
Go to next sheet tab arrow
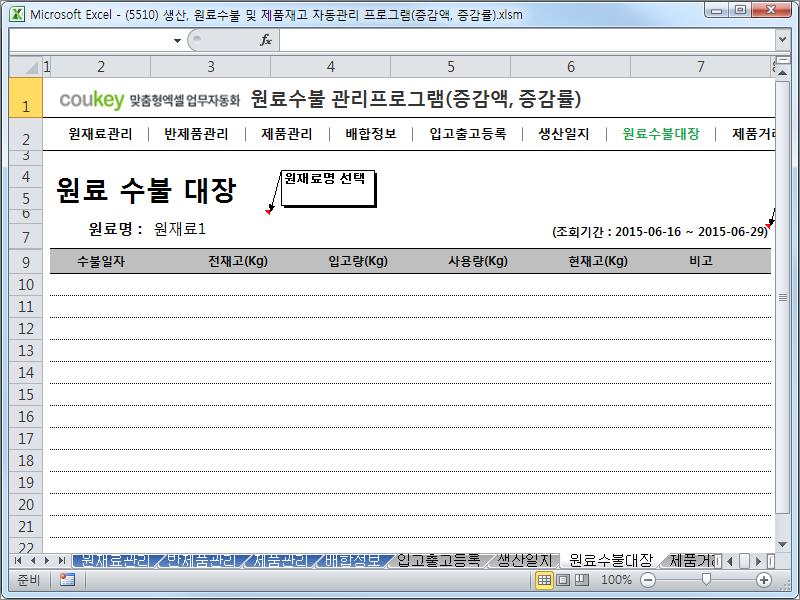(47, 561)
